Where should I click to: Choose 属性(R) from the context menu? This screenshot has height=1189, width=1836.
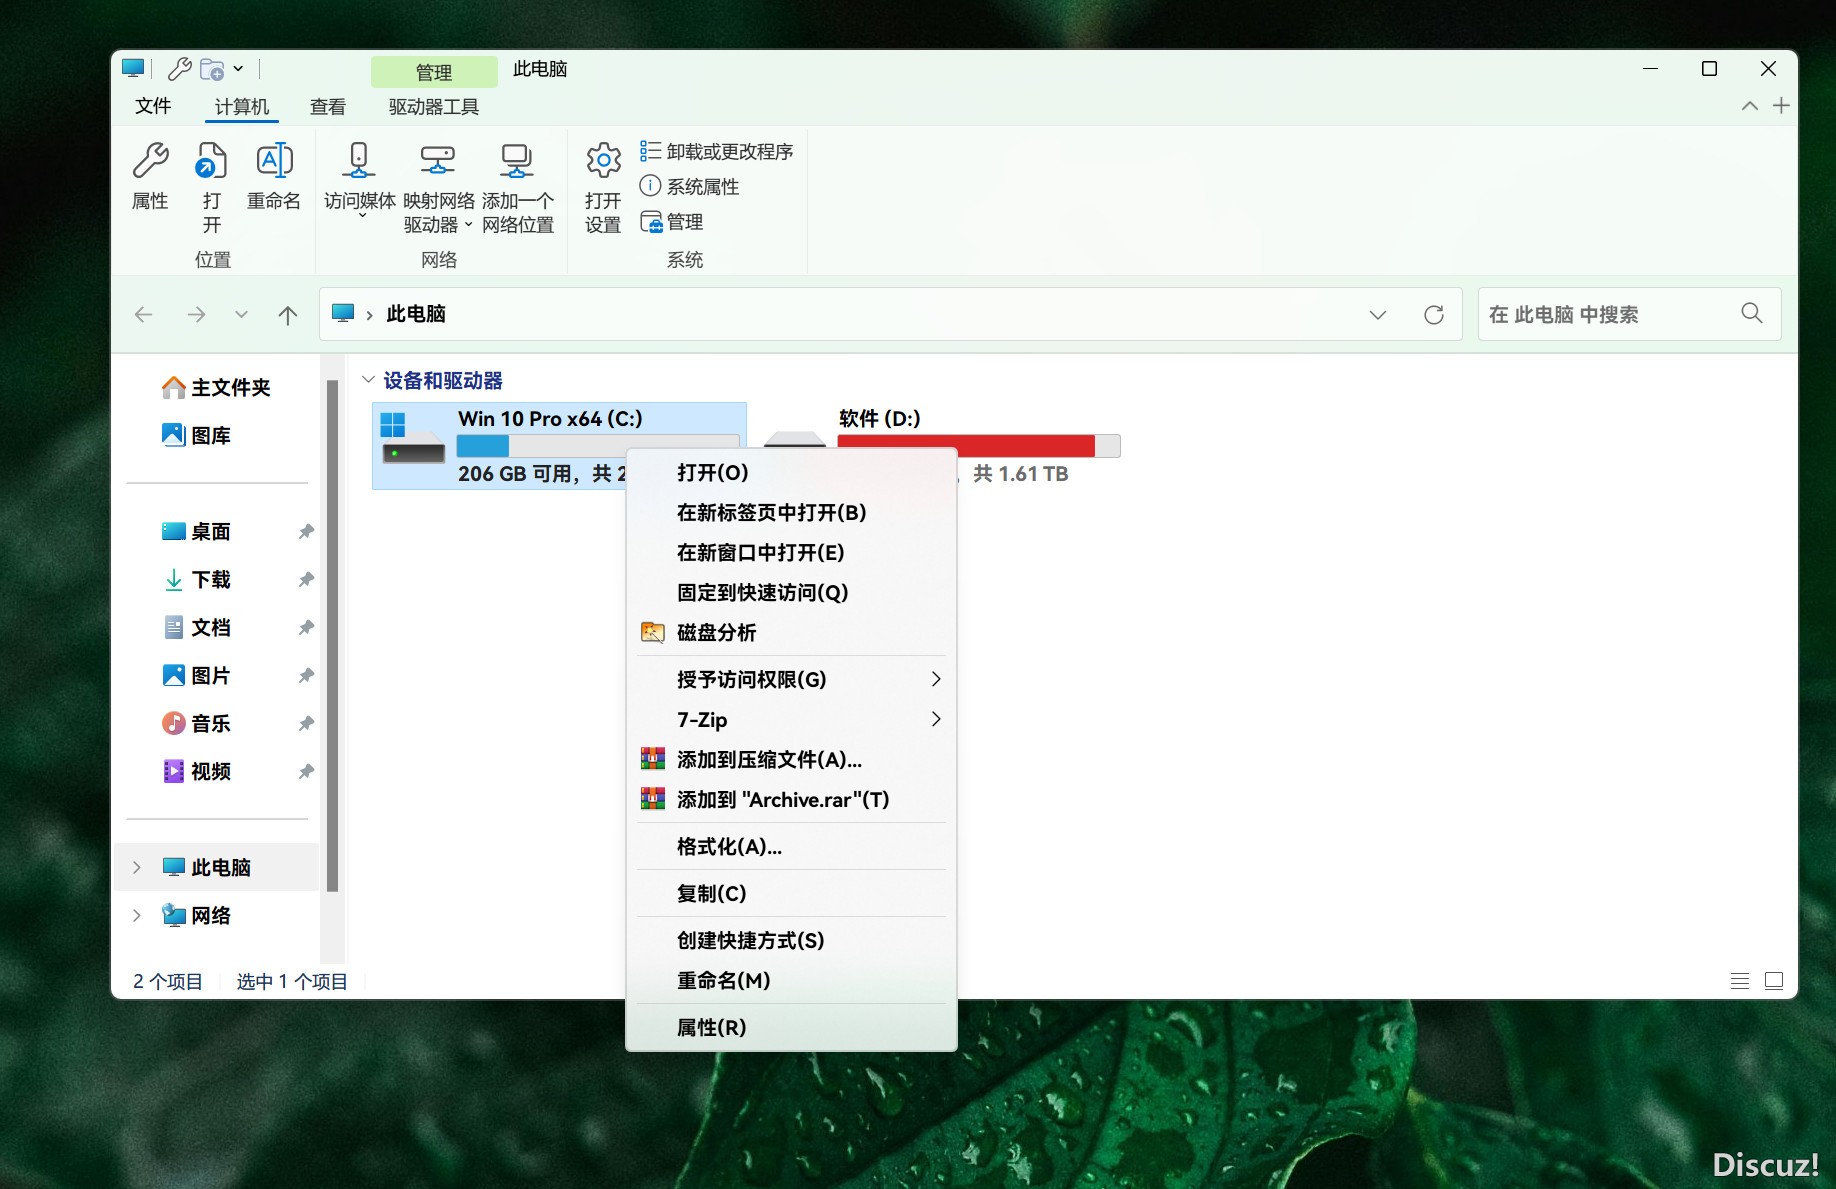(791, 1028)
